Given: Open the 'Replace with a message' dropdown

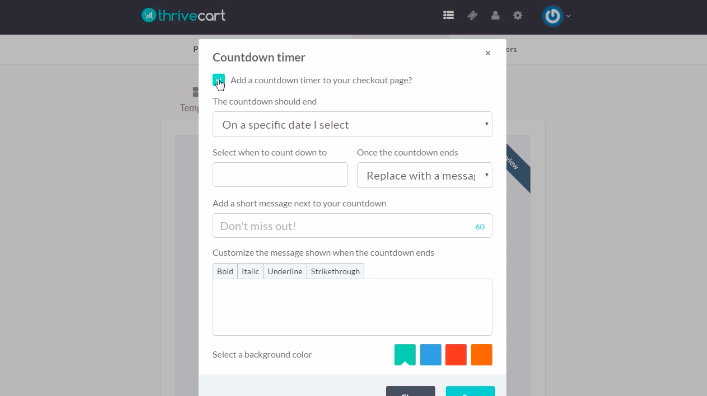Looking at the screenshot, I should [424, 175].
